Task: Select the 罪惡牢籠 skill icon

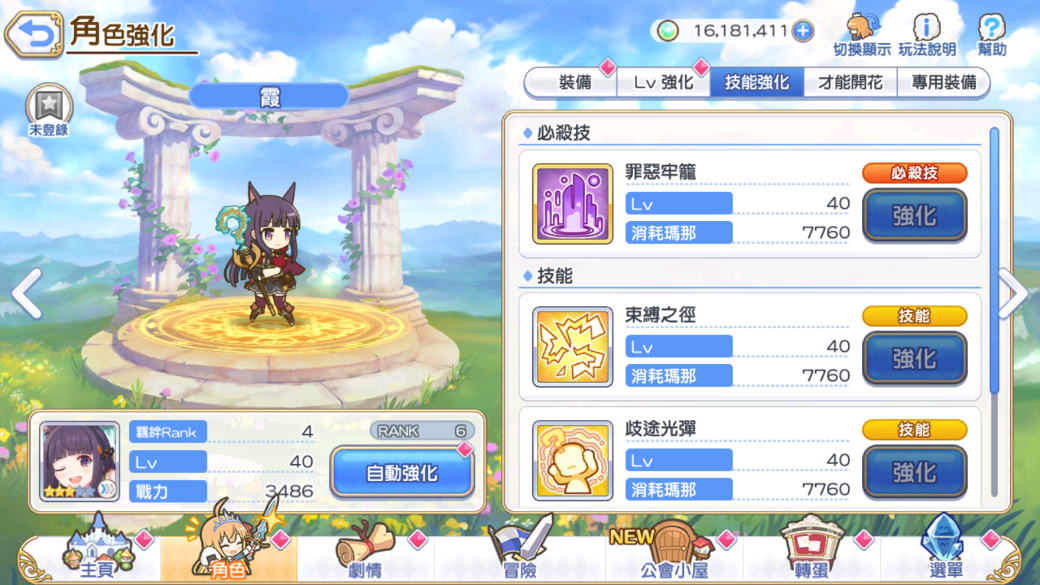Action: (x=572, y=204)
